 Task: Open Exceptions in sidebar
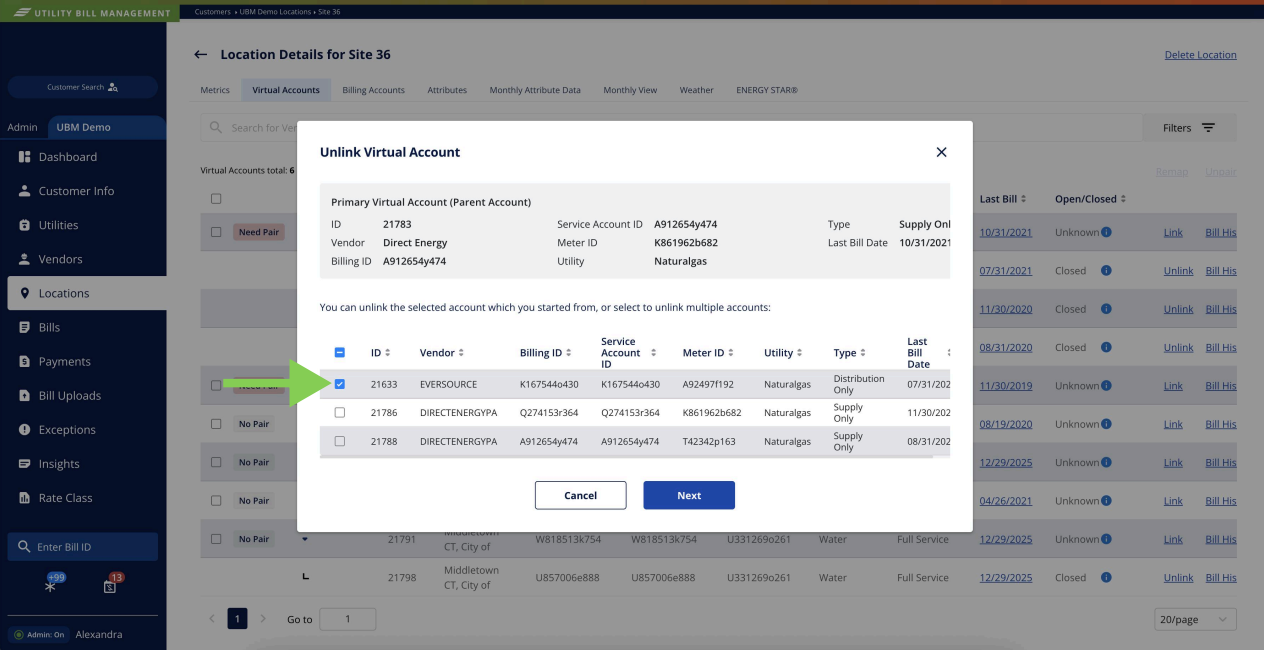(x=83, y=429)
